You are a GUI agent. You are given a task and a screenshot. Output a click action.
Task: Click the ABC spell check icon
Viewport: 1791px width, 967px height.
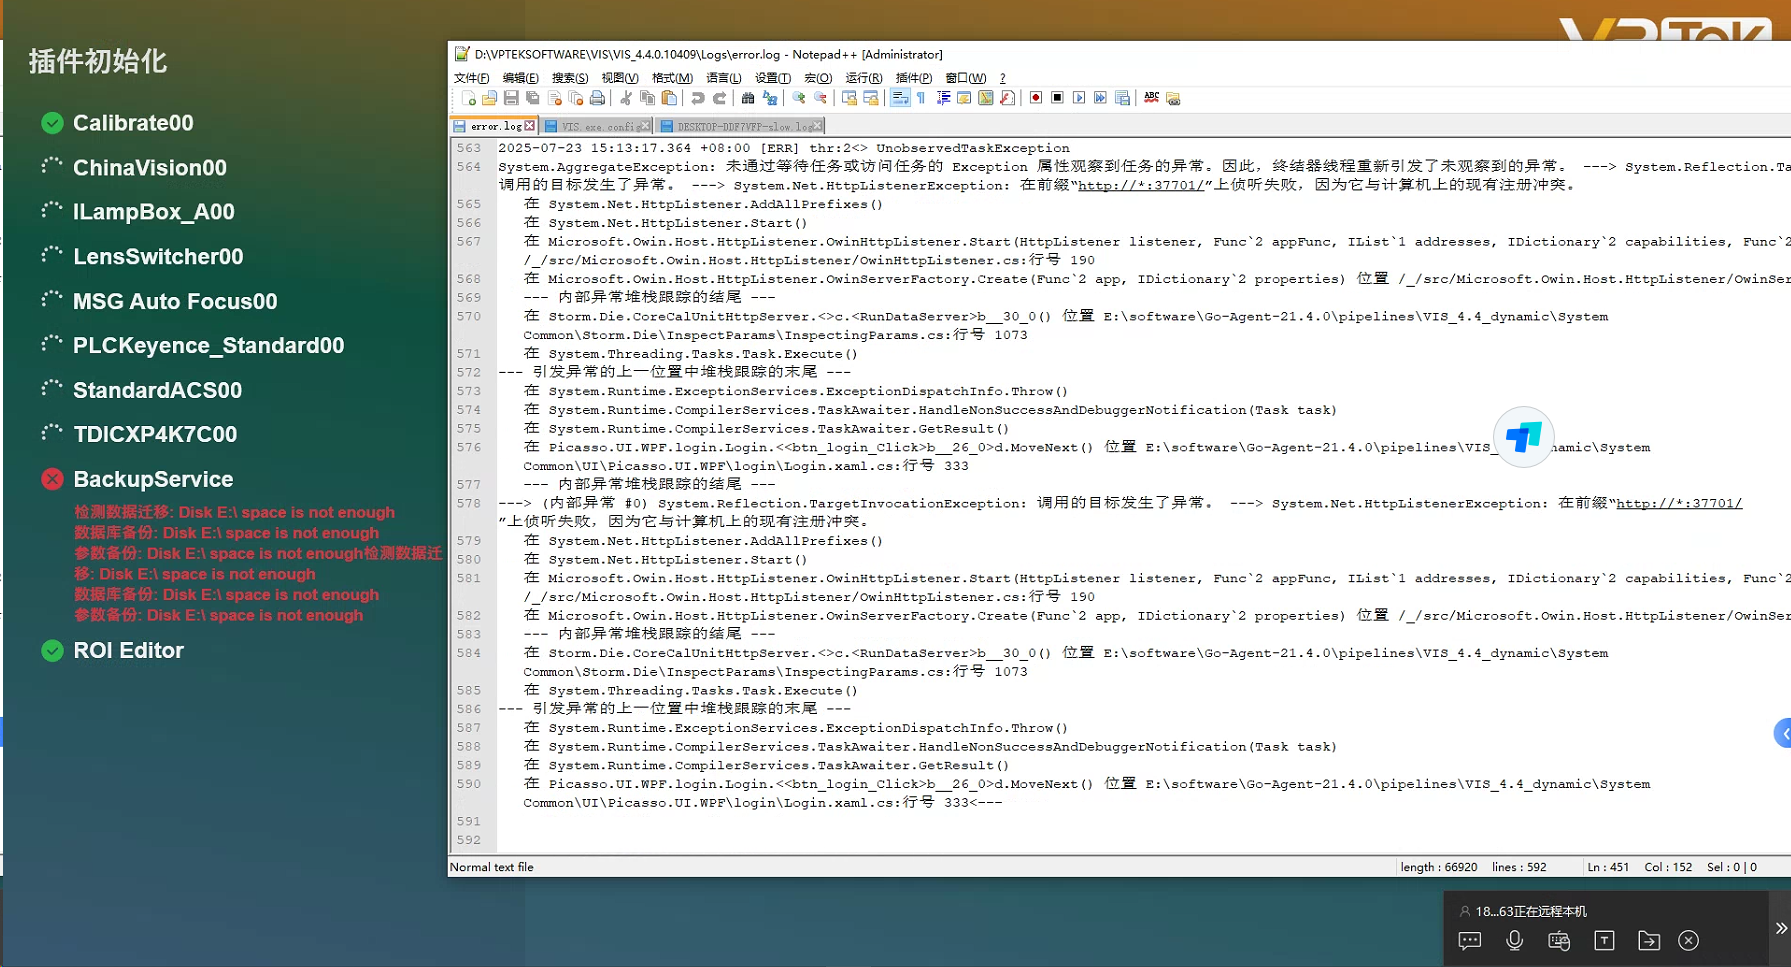(1151, 98)
